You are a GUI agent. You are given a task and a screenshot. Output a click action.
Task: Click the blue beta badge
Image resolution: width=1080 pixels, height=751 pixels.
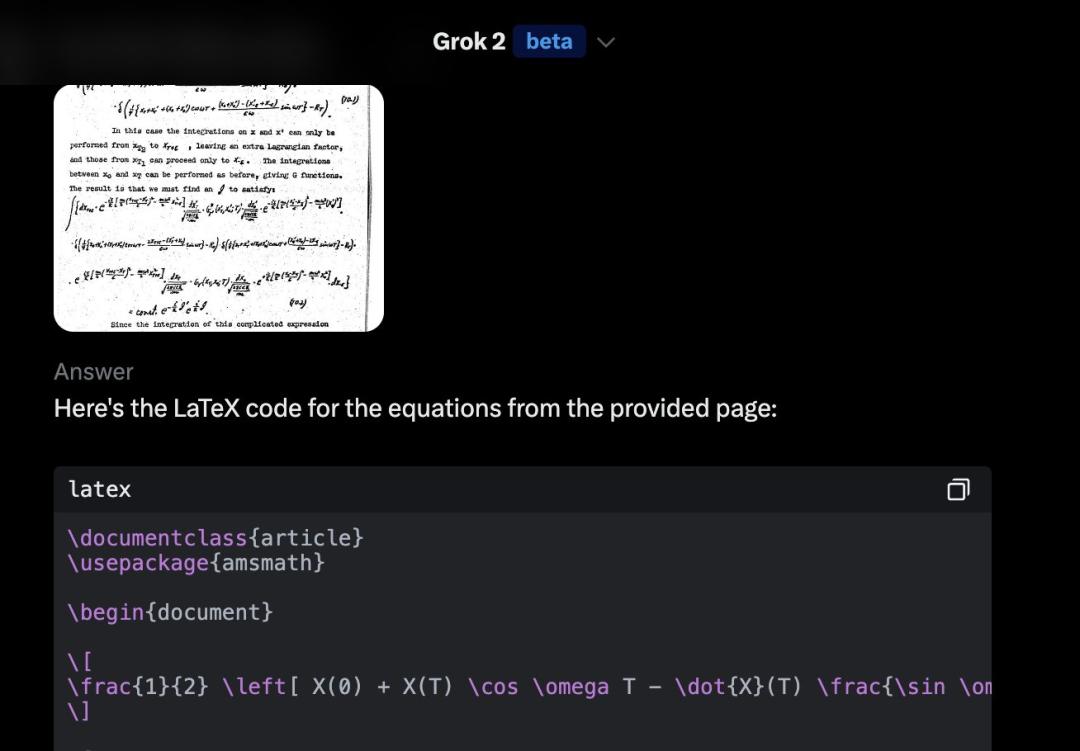(x=549, y=41)
